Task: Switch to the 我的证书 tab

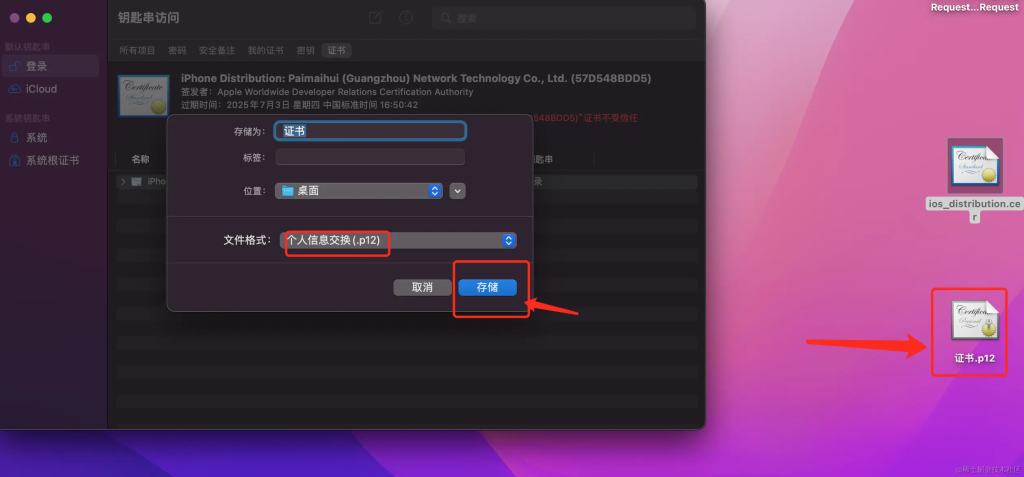Action: coord(265,50)
